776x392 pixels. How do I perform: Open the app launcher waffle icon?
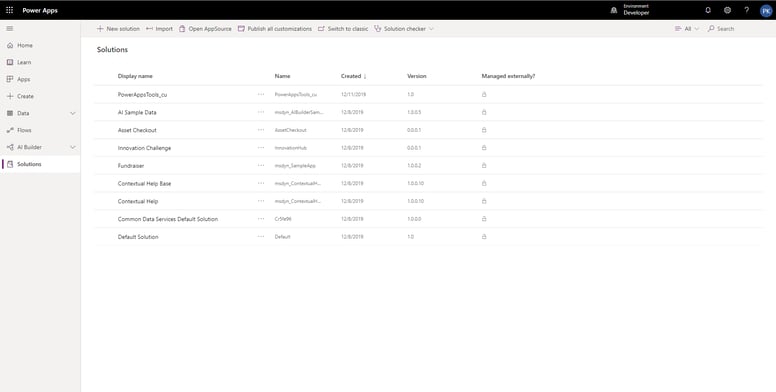click(9, 10)
